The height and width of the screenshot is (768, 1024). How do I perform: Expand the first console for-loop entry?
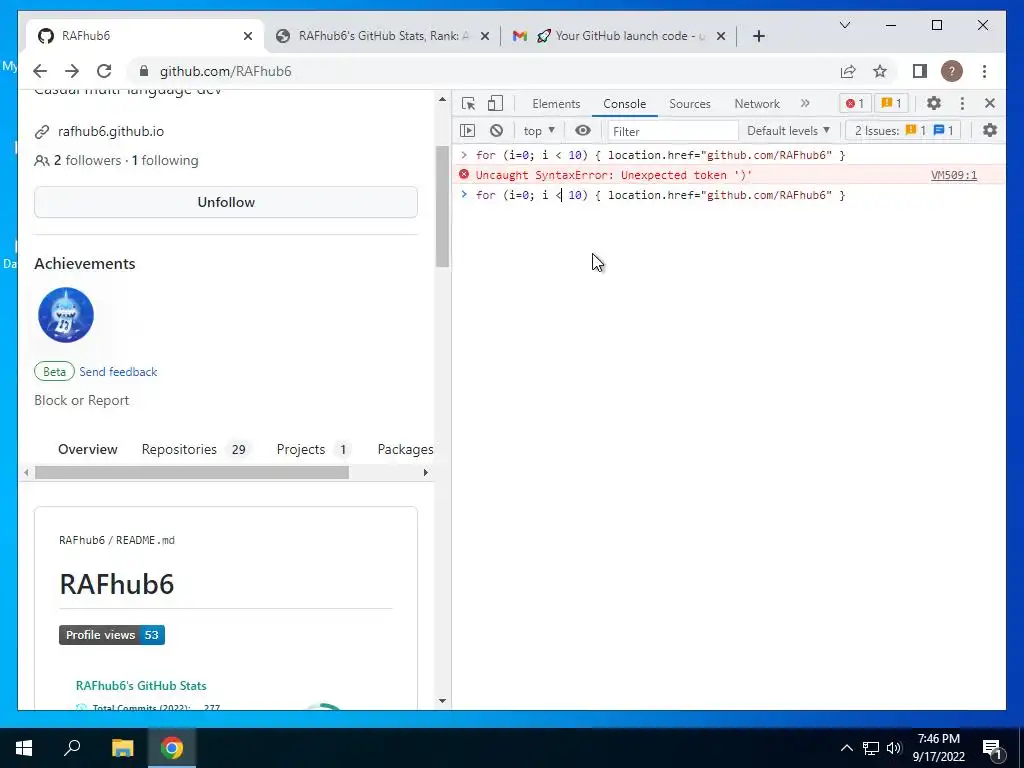click(x=464, y=155)
